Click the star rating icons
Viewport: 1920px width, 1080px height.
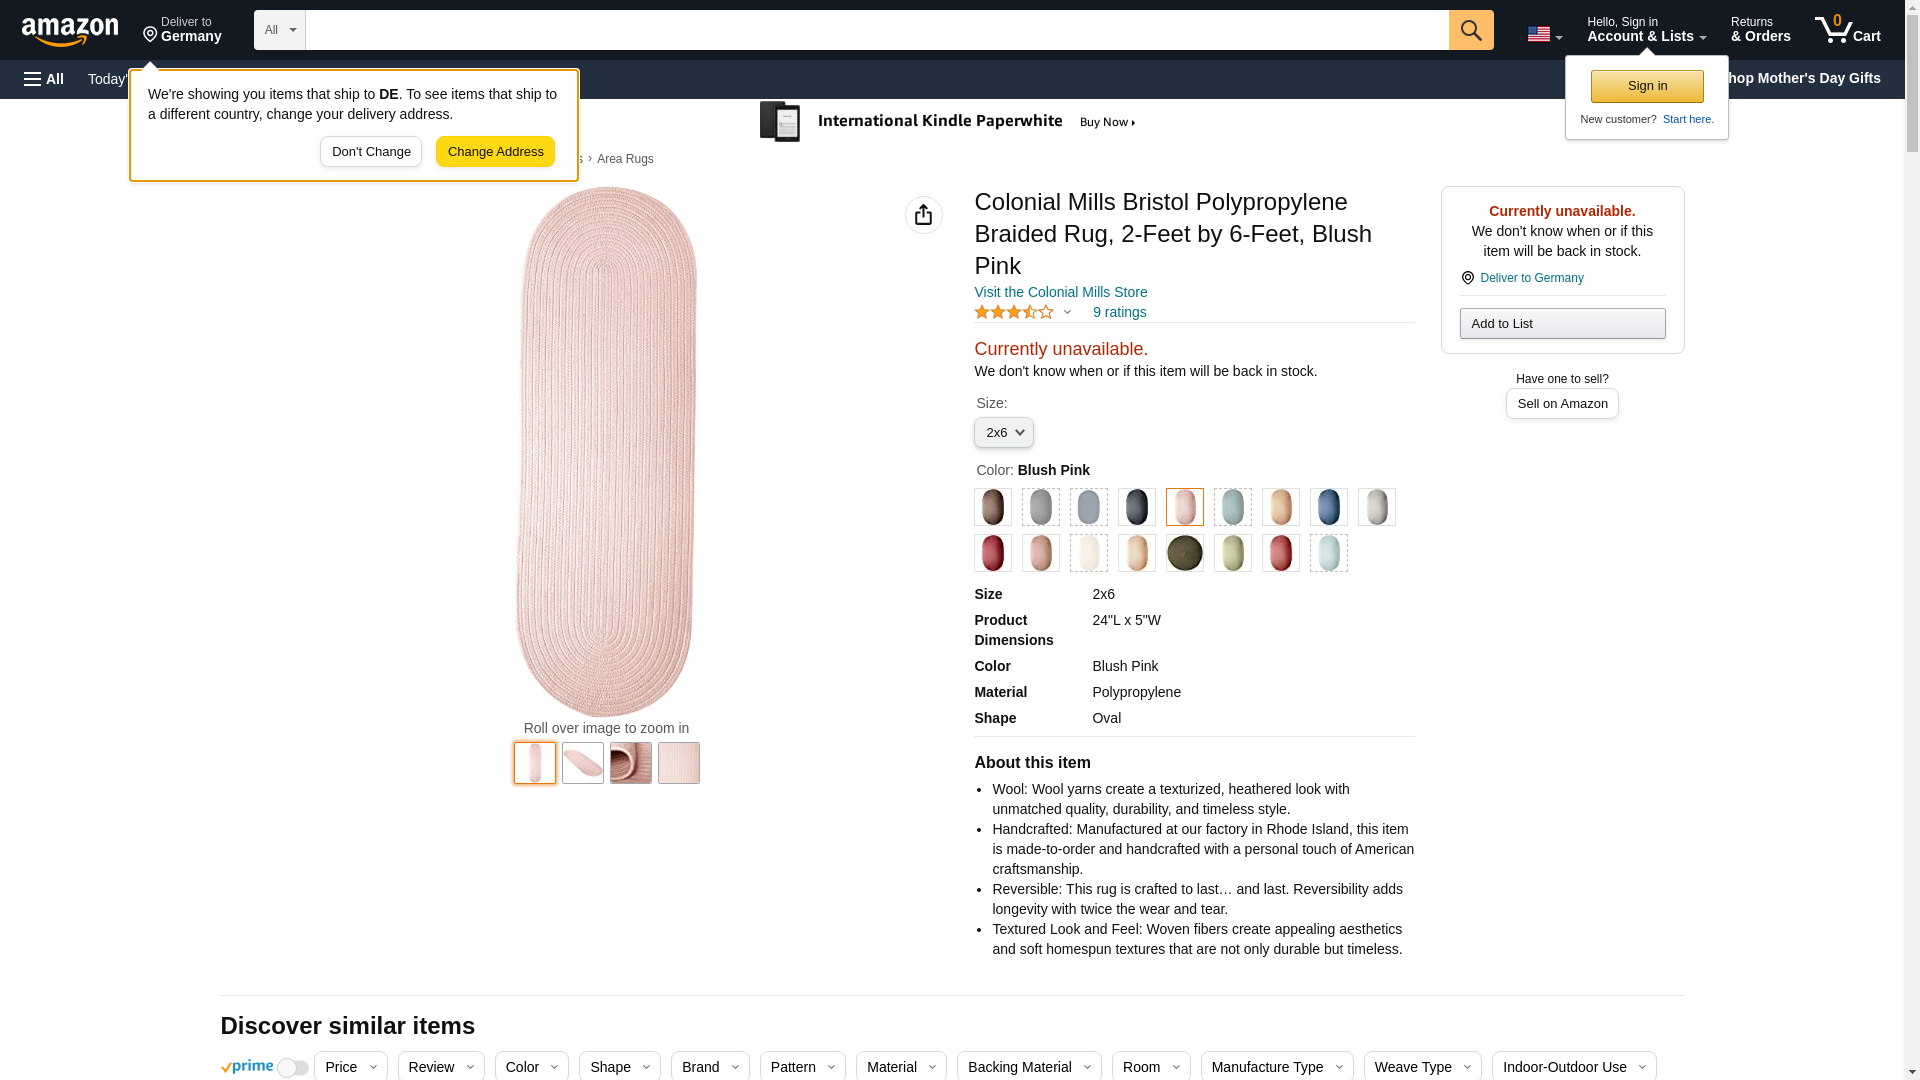[x=1013, y=313]
